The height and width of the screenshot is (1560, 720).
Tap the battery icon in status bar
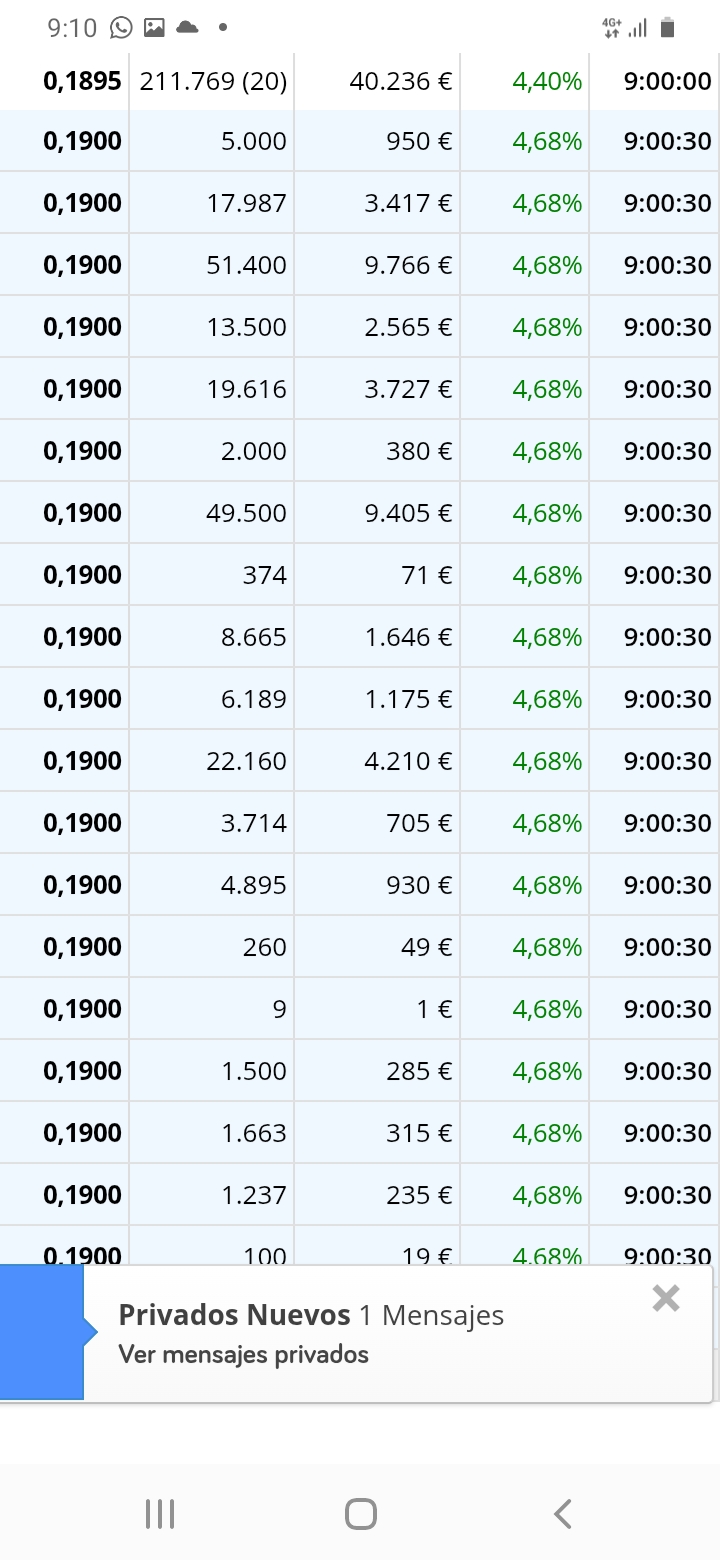pyautogui.click(x=668, y=28)
